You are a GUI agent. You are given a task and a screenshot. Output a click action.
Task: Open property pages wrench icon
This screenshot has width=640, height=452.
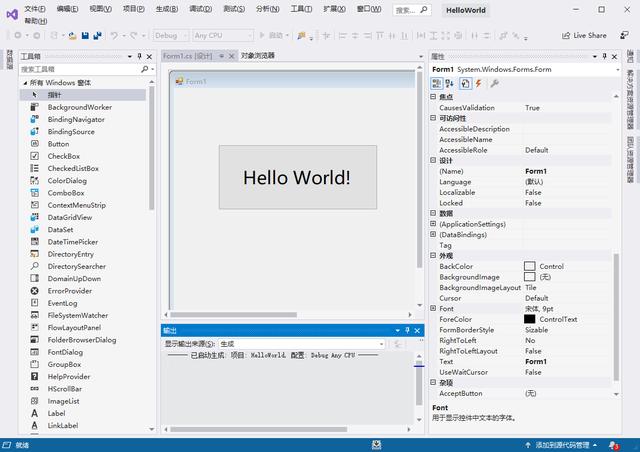click(x=494, y=83)
